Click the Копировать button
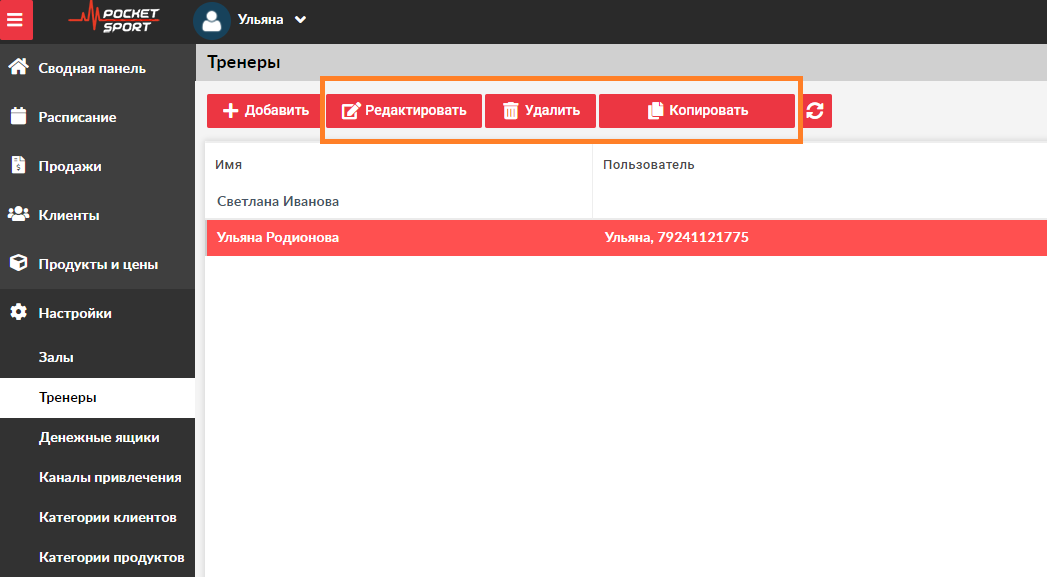Viewport: 1047px width, 577px height. pyautogui.click(x=697, y=111)
